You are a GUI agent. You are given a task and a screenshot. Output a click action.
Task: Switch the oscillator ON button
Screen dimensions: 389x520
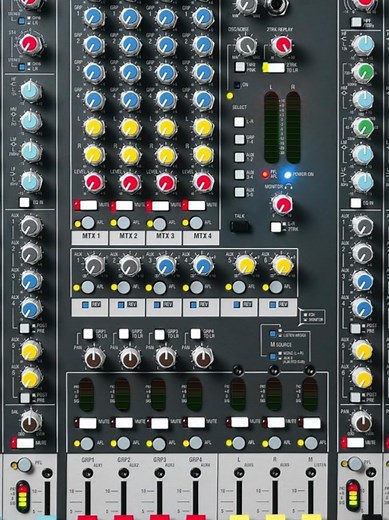pyautogui.click(x=237, y=85)
